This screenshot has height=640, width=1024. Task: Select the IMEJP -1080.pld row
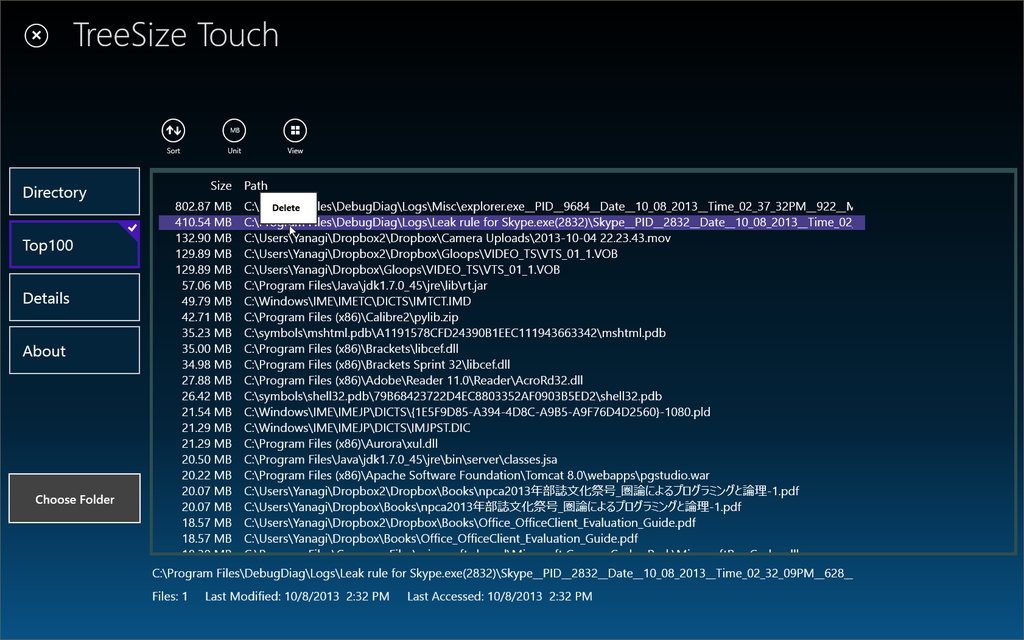point(511,412)
